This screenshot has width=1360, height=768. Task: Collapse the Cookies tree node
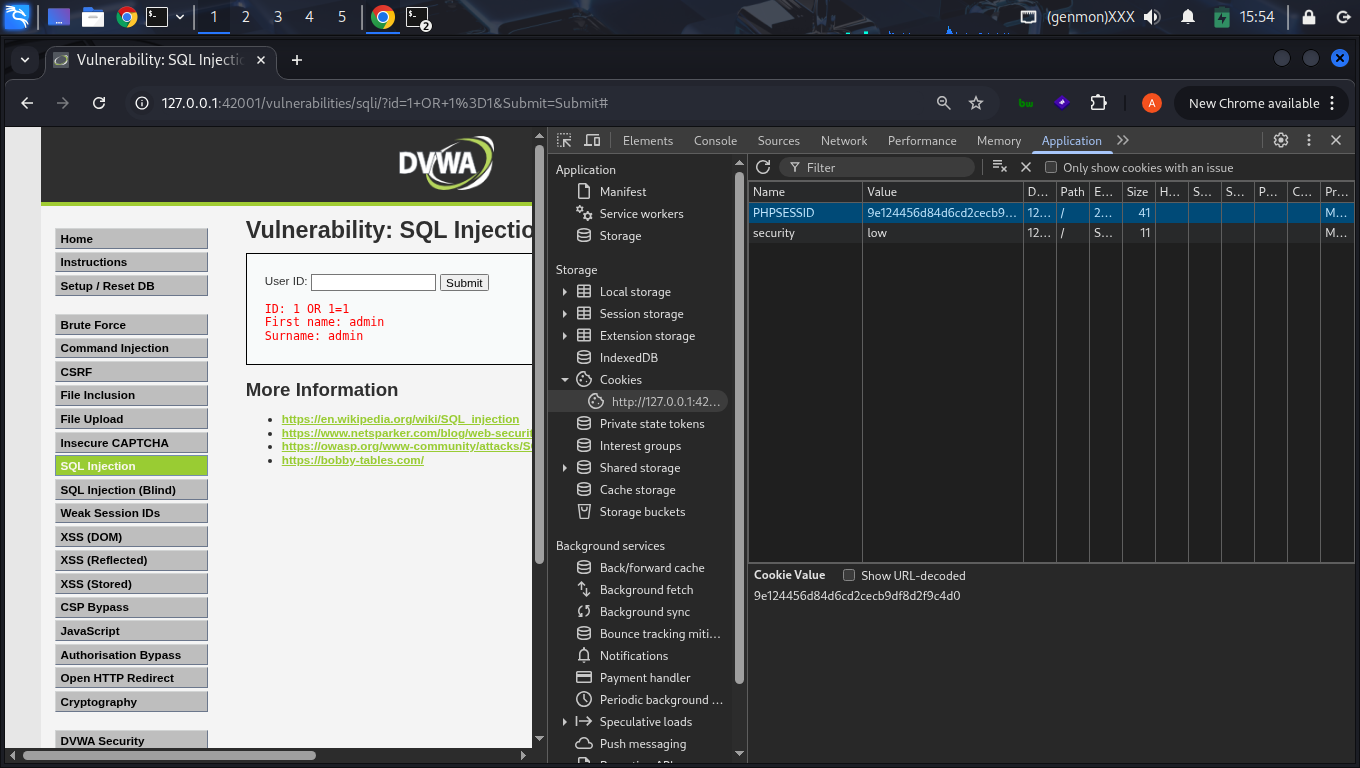pos(565,380)
